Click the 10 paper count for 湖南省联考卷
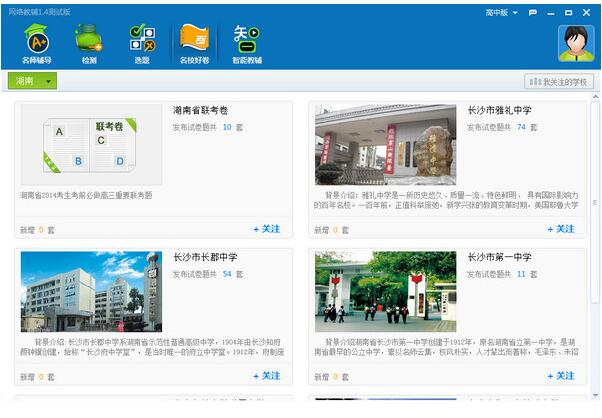Image resolution: width=602 pixels, height=418 pixels. click(x=227, y=127)
